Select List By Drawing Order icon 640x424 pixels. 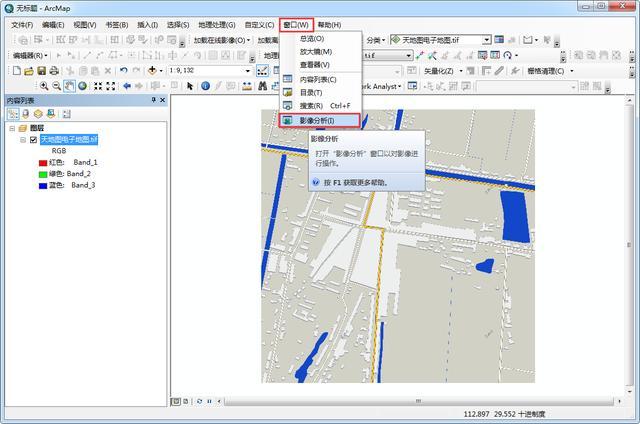coord(13,114)
